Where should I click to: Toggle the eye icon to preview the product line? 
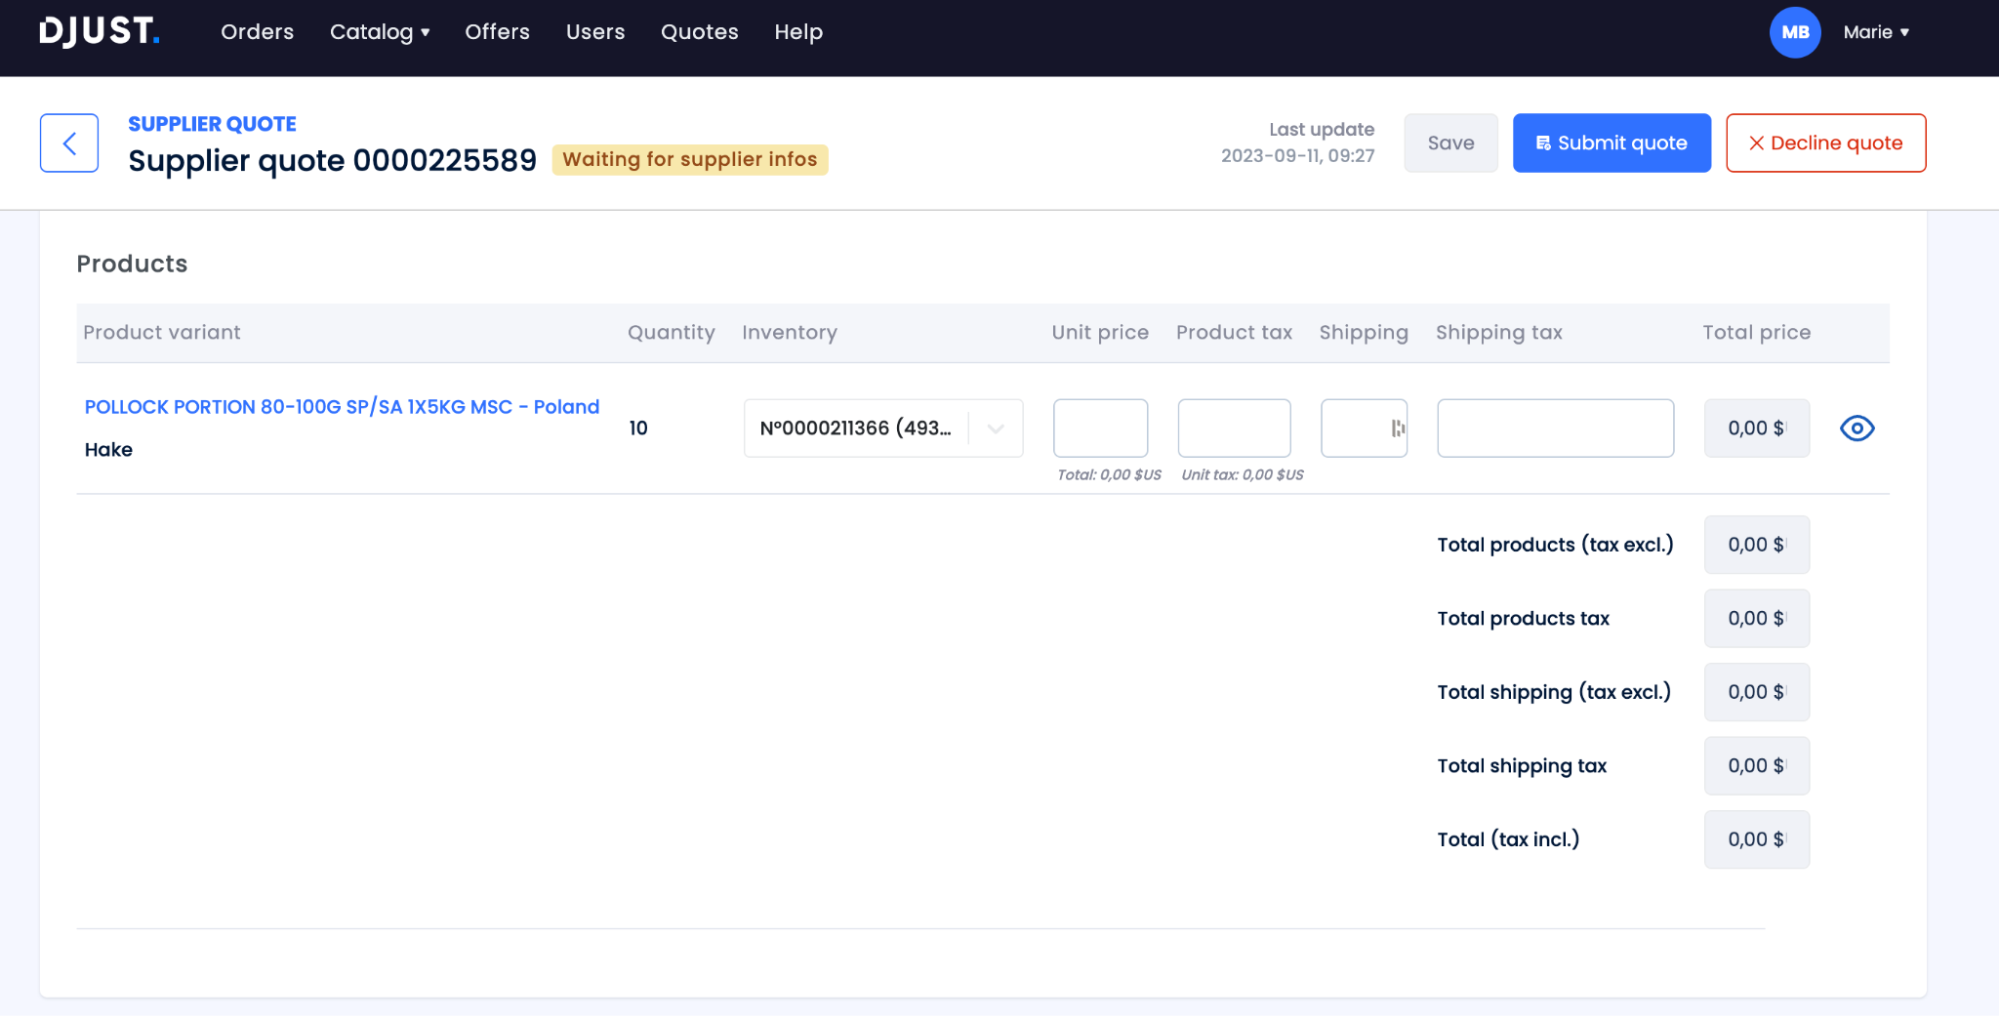point(1857,428)
